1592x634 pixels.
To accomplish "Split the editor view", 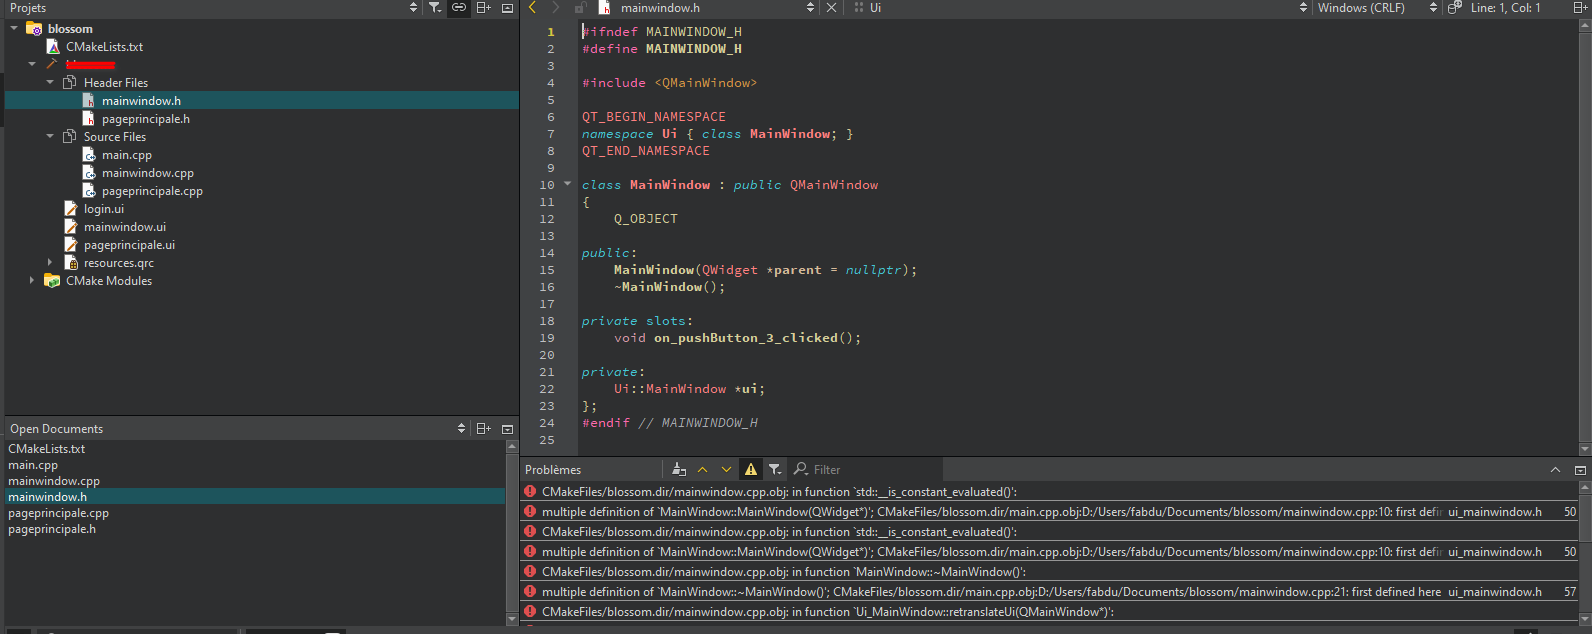I will pos(1582,8).
